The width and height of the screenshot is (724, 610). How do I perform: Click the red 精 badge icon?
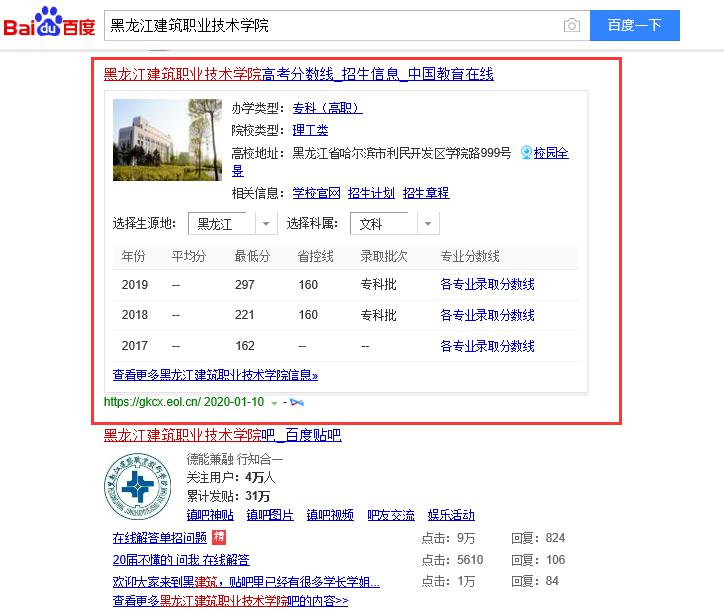tap(219, 537)
